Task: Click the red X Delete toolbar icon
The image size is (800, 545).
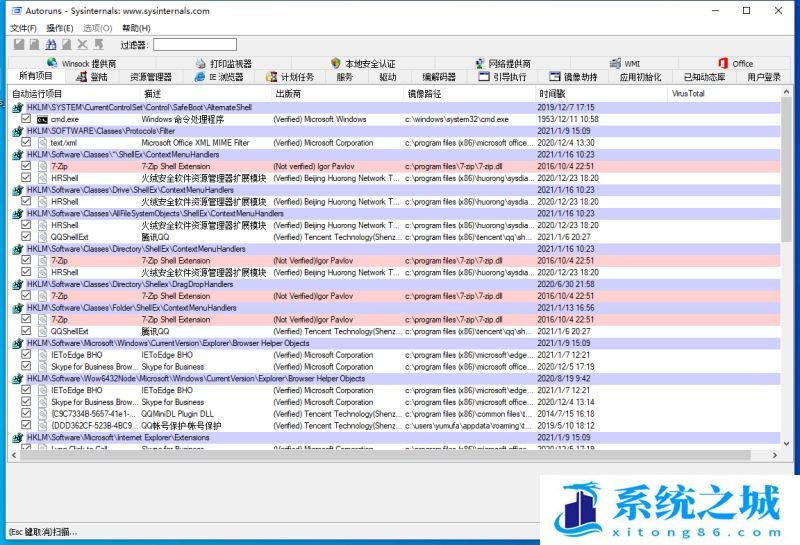Action: pyautogui.click(x=82, y=45)
